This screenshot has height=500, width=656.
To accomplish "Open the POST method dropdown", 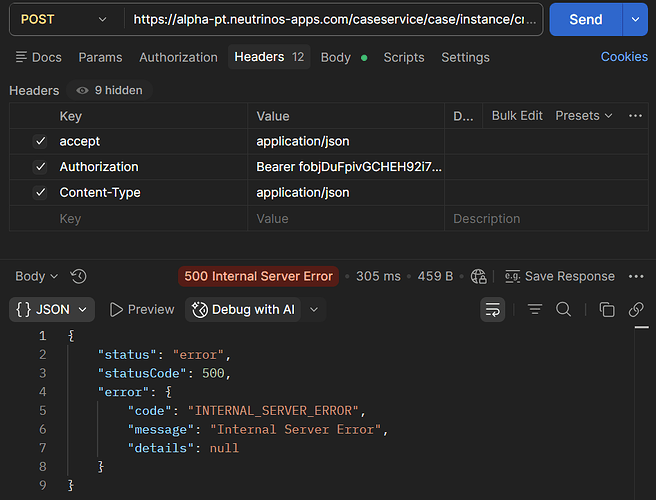I will tap(64, 19).
